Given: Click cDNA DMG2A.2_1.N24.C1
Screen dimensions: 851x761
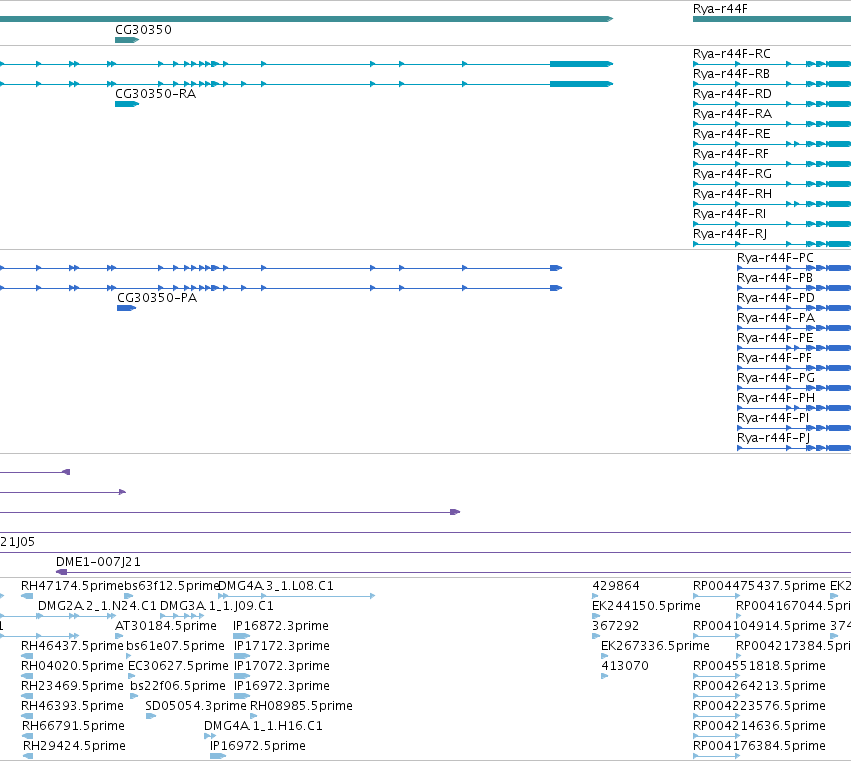Looking at the screenshot, I should pos(97,606).
